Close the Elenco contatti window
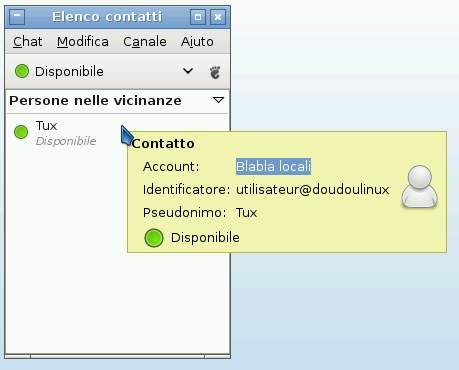The width and height of the screenshot is (459, 370). pos(218,17)
